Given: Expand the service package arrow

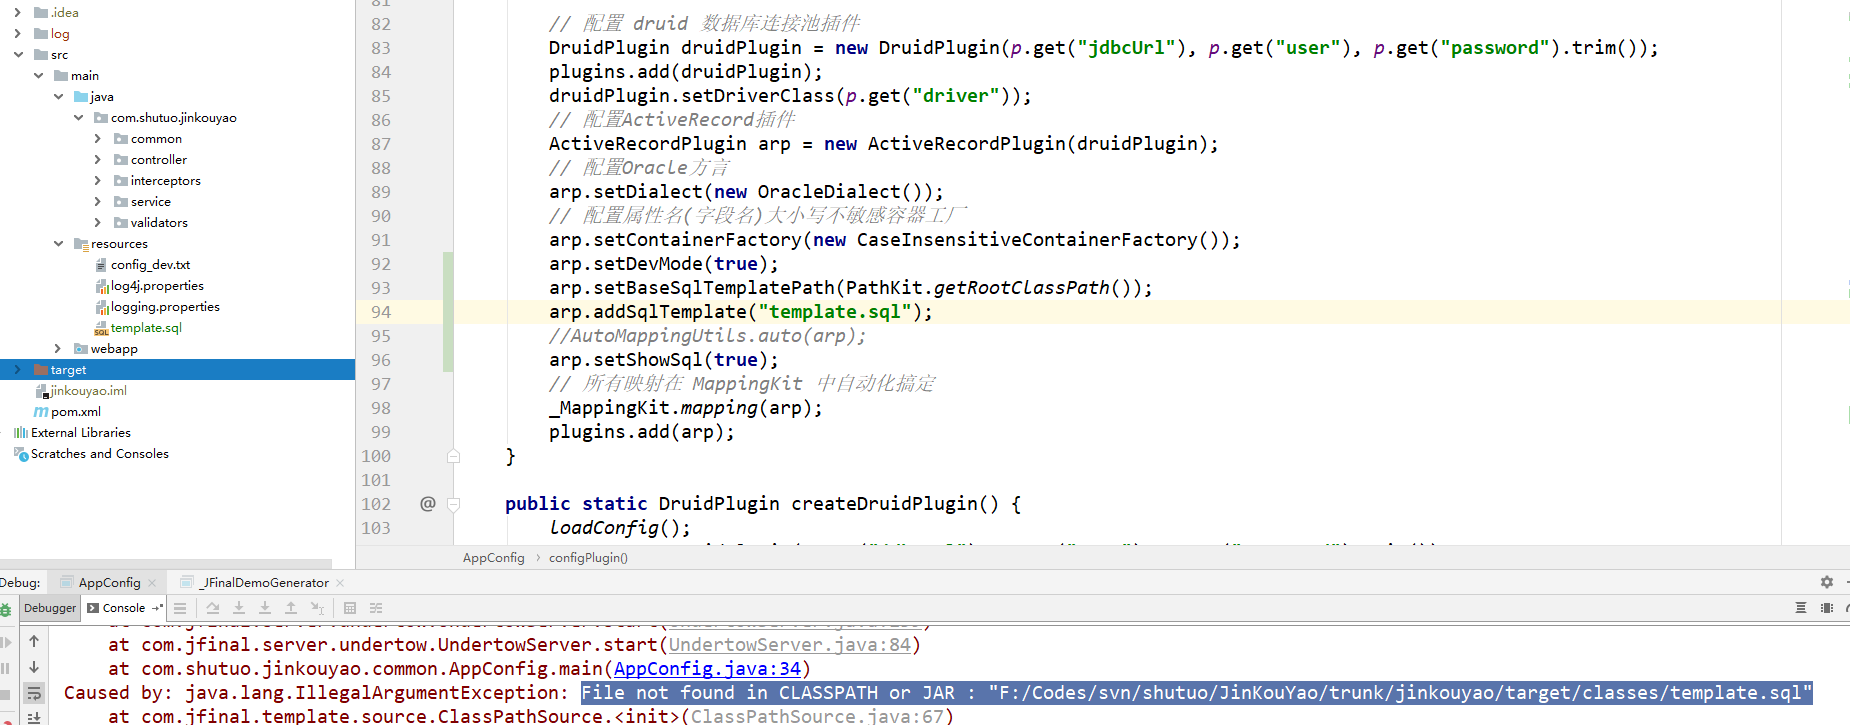Looking at the screenshot, I should tap(97, 202).
